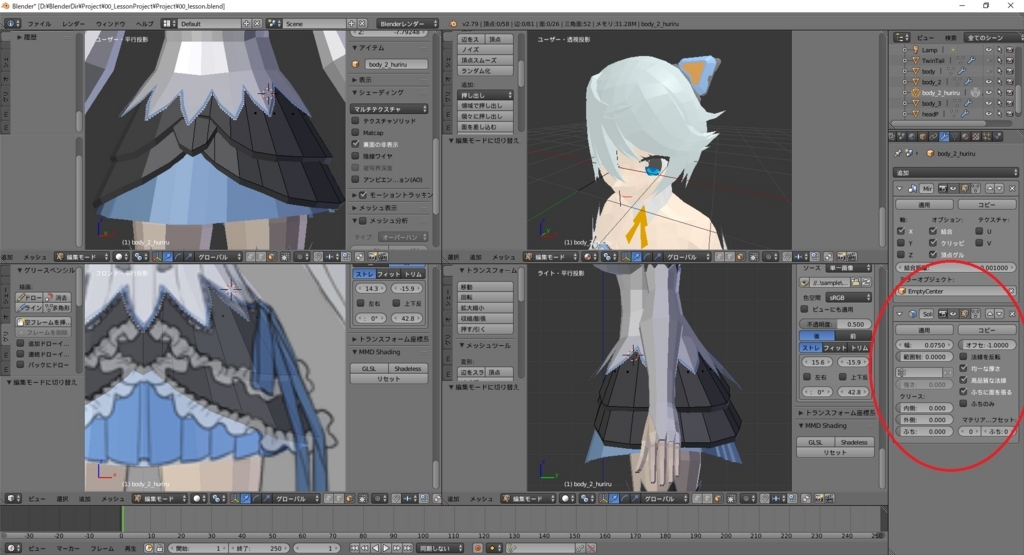
Task: Uncheck 均一な厚さ in Solidify
Action: [x=963, y=368]
